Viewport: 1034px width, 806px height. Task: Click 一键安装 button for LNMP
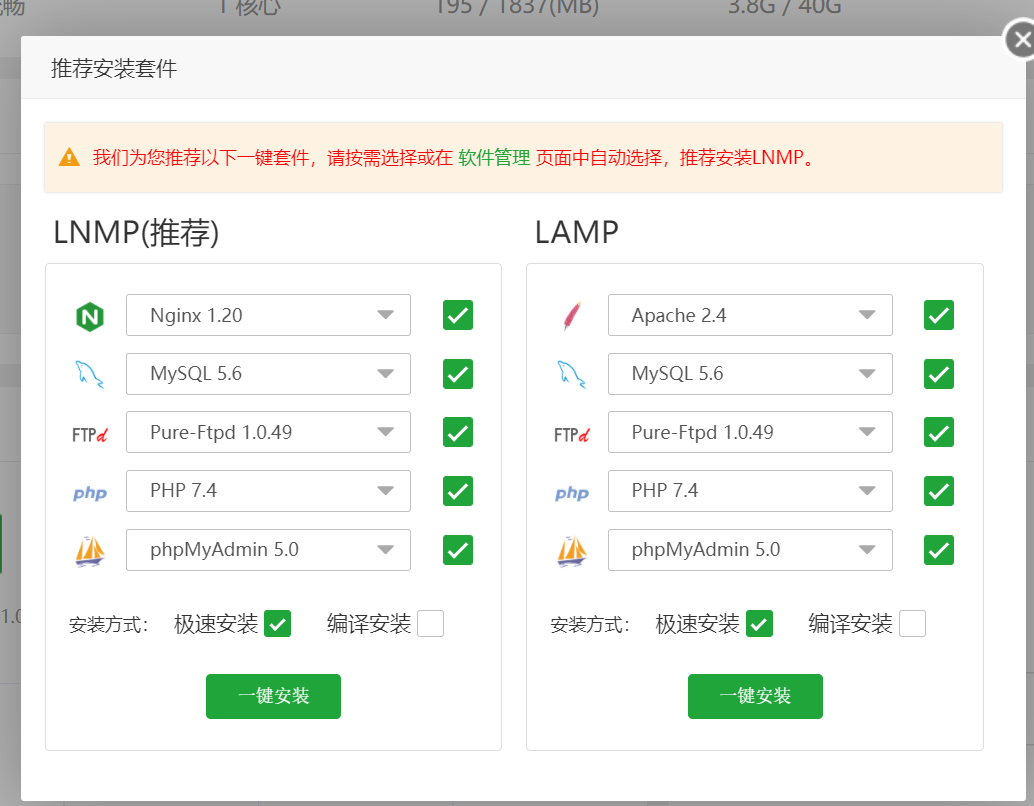pyautogui.click(x=273, y=696)
